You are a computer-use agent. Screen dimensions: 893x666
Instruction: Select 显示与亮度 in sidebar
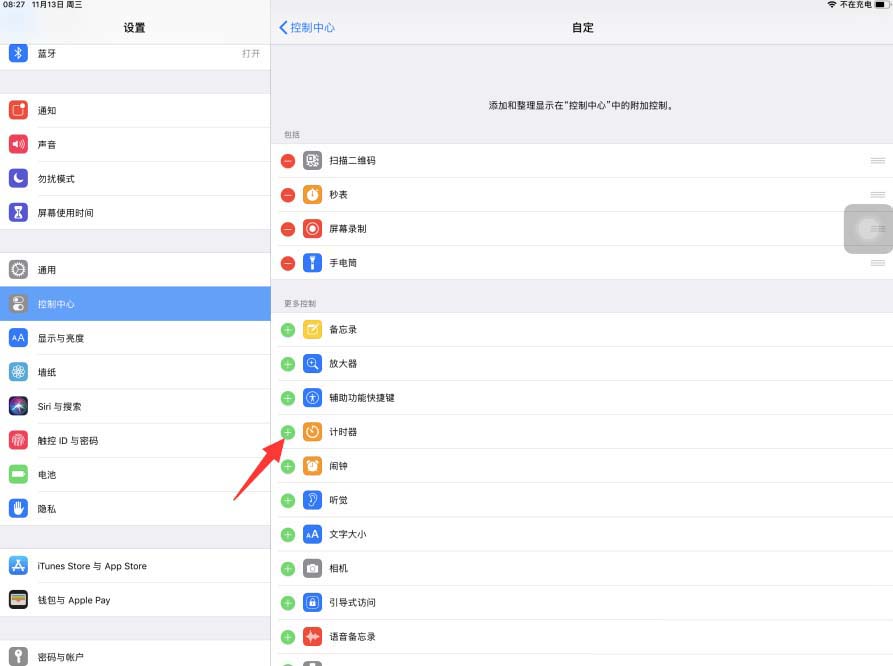[135, 338]
